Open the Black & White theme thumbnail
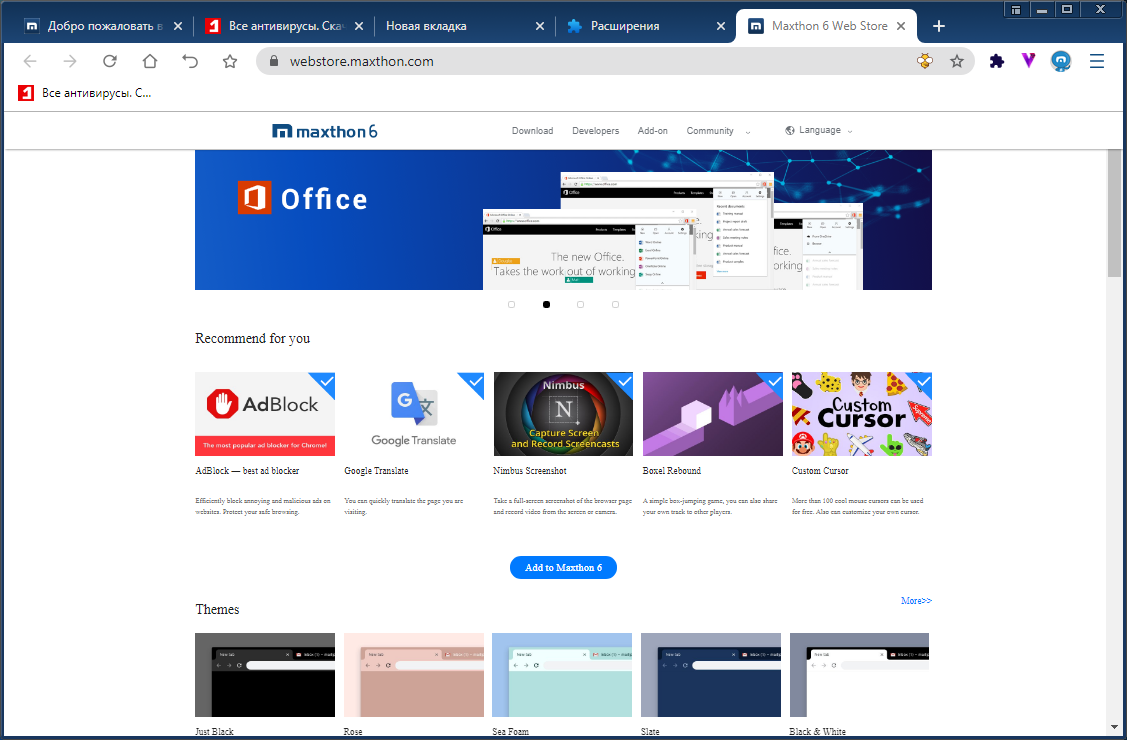Viewport: 1127px width, 740px height. pos(860,675)
